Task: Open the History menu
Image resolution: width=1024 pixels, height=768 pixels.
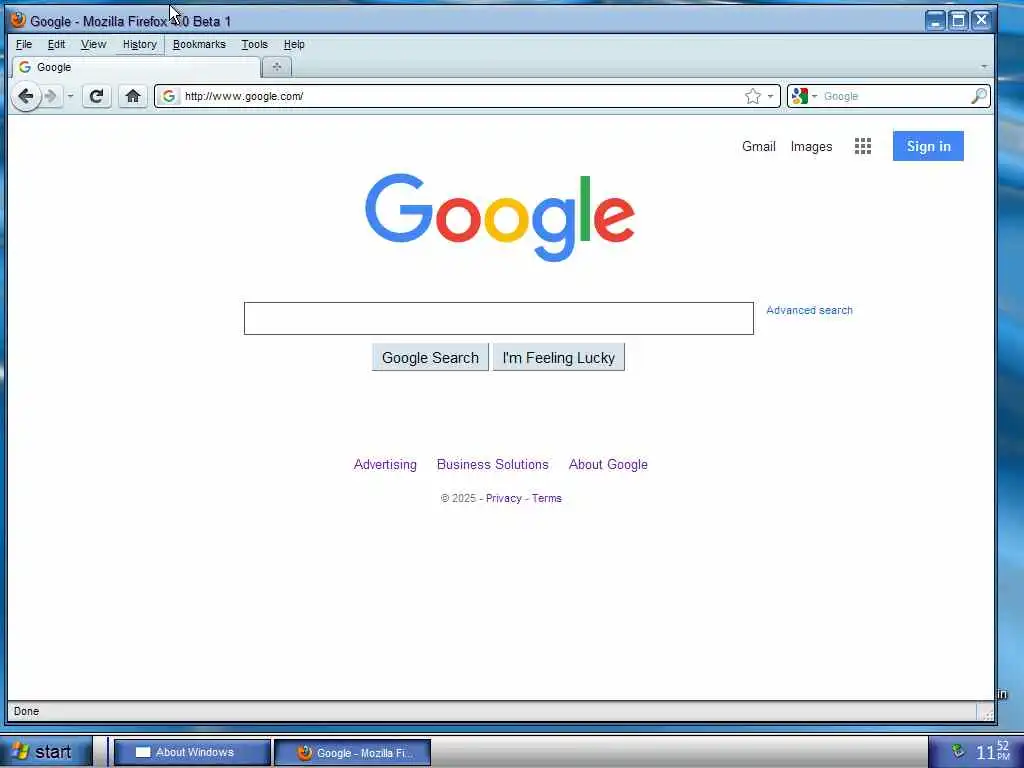Action: click(x=140, y=44)
